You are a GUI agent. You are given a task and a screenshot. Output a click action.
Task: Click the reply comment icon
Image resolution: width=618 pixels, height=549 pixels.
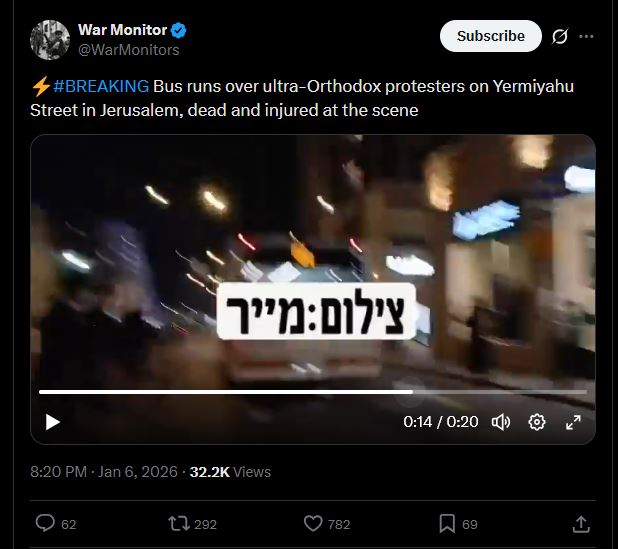click(45, 524)
